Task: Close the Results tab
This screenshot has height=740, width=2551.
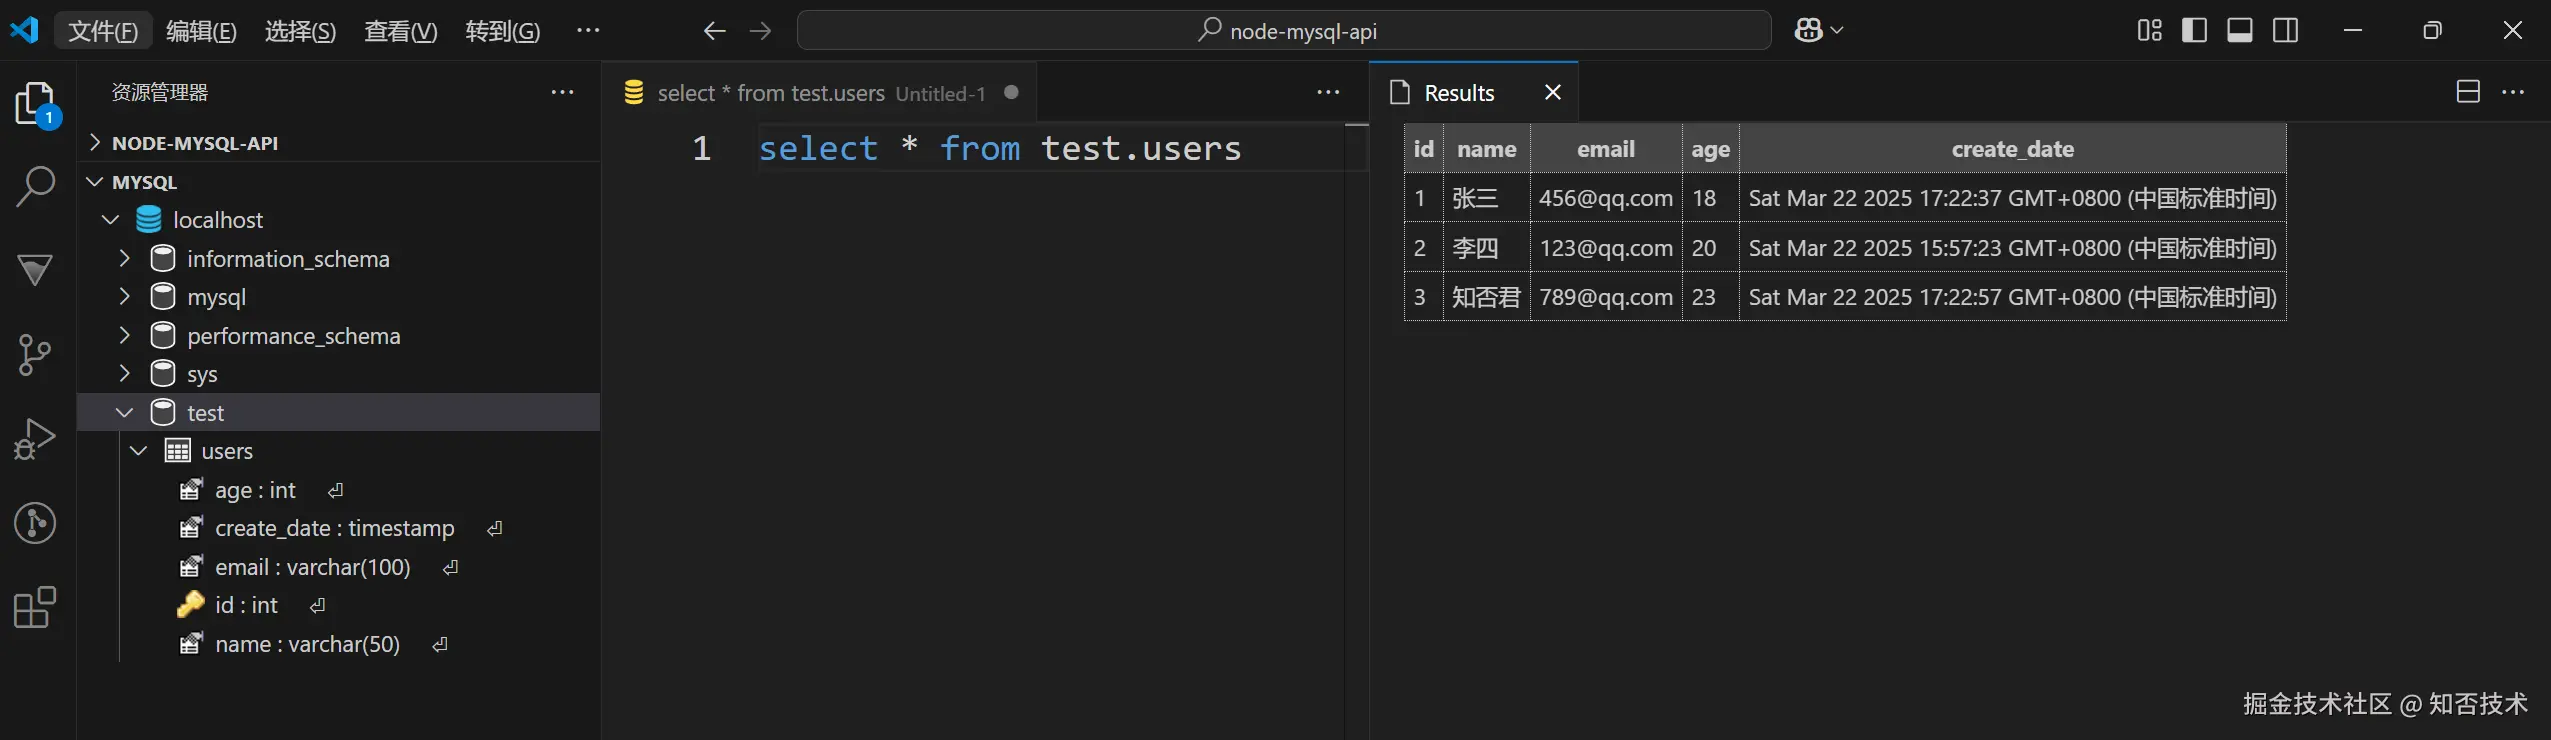Action: 1553,93
